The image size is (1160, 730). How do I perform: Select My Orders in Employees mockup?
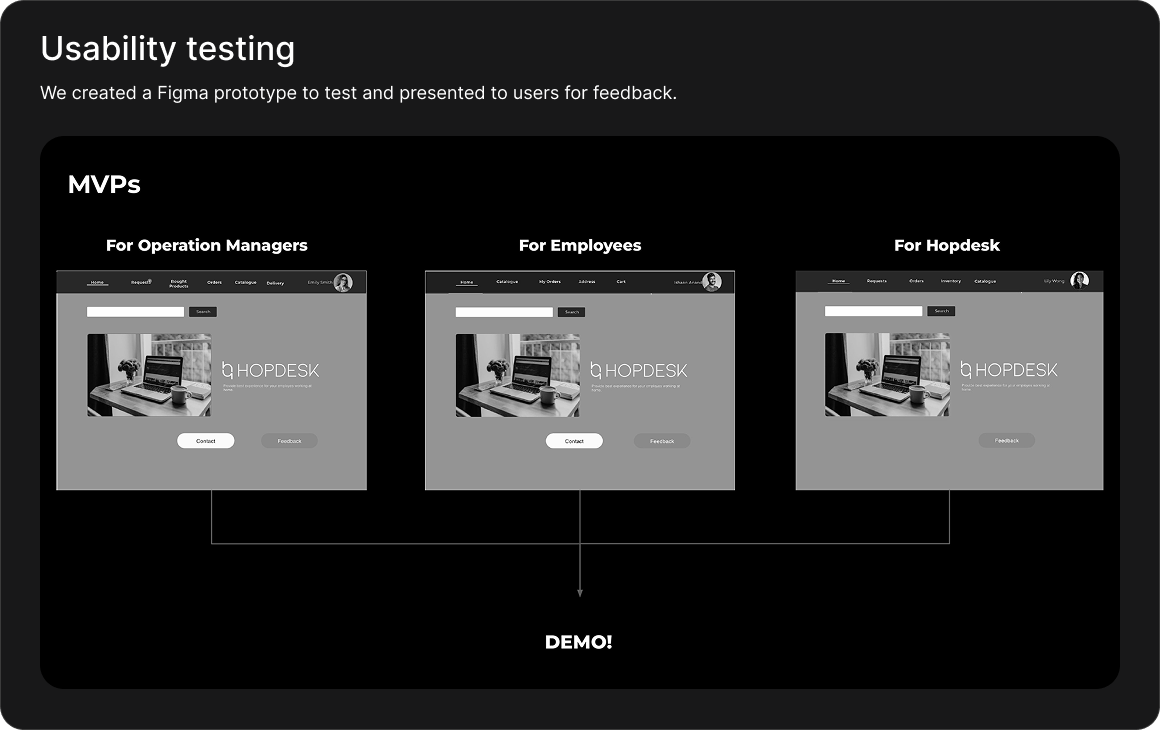(x=550, y=282)
